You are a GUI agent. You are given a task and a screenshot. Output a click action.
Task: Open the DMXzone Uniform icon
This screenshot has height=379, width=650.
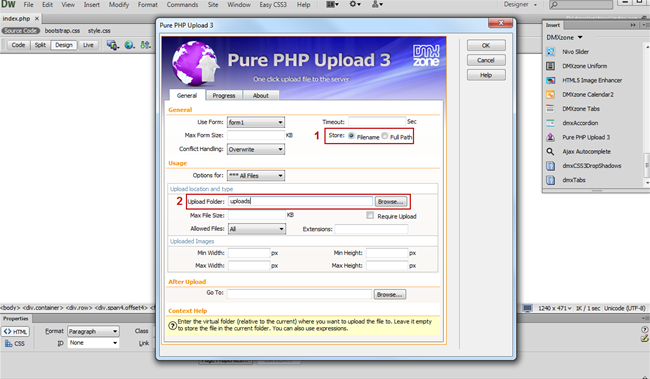(551, 66)
